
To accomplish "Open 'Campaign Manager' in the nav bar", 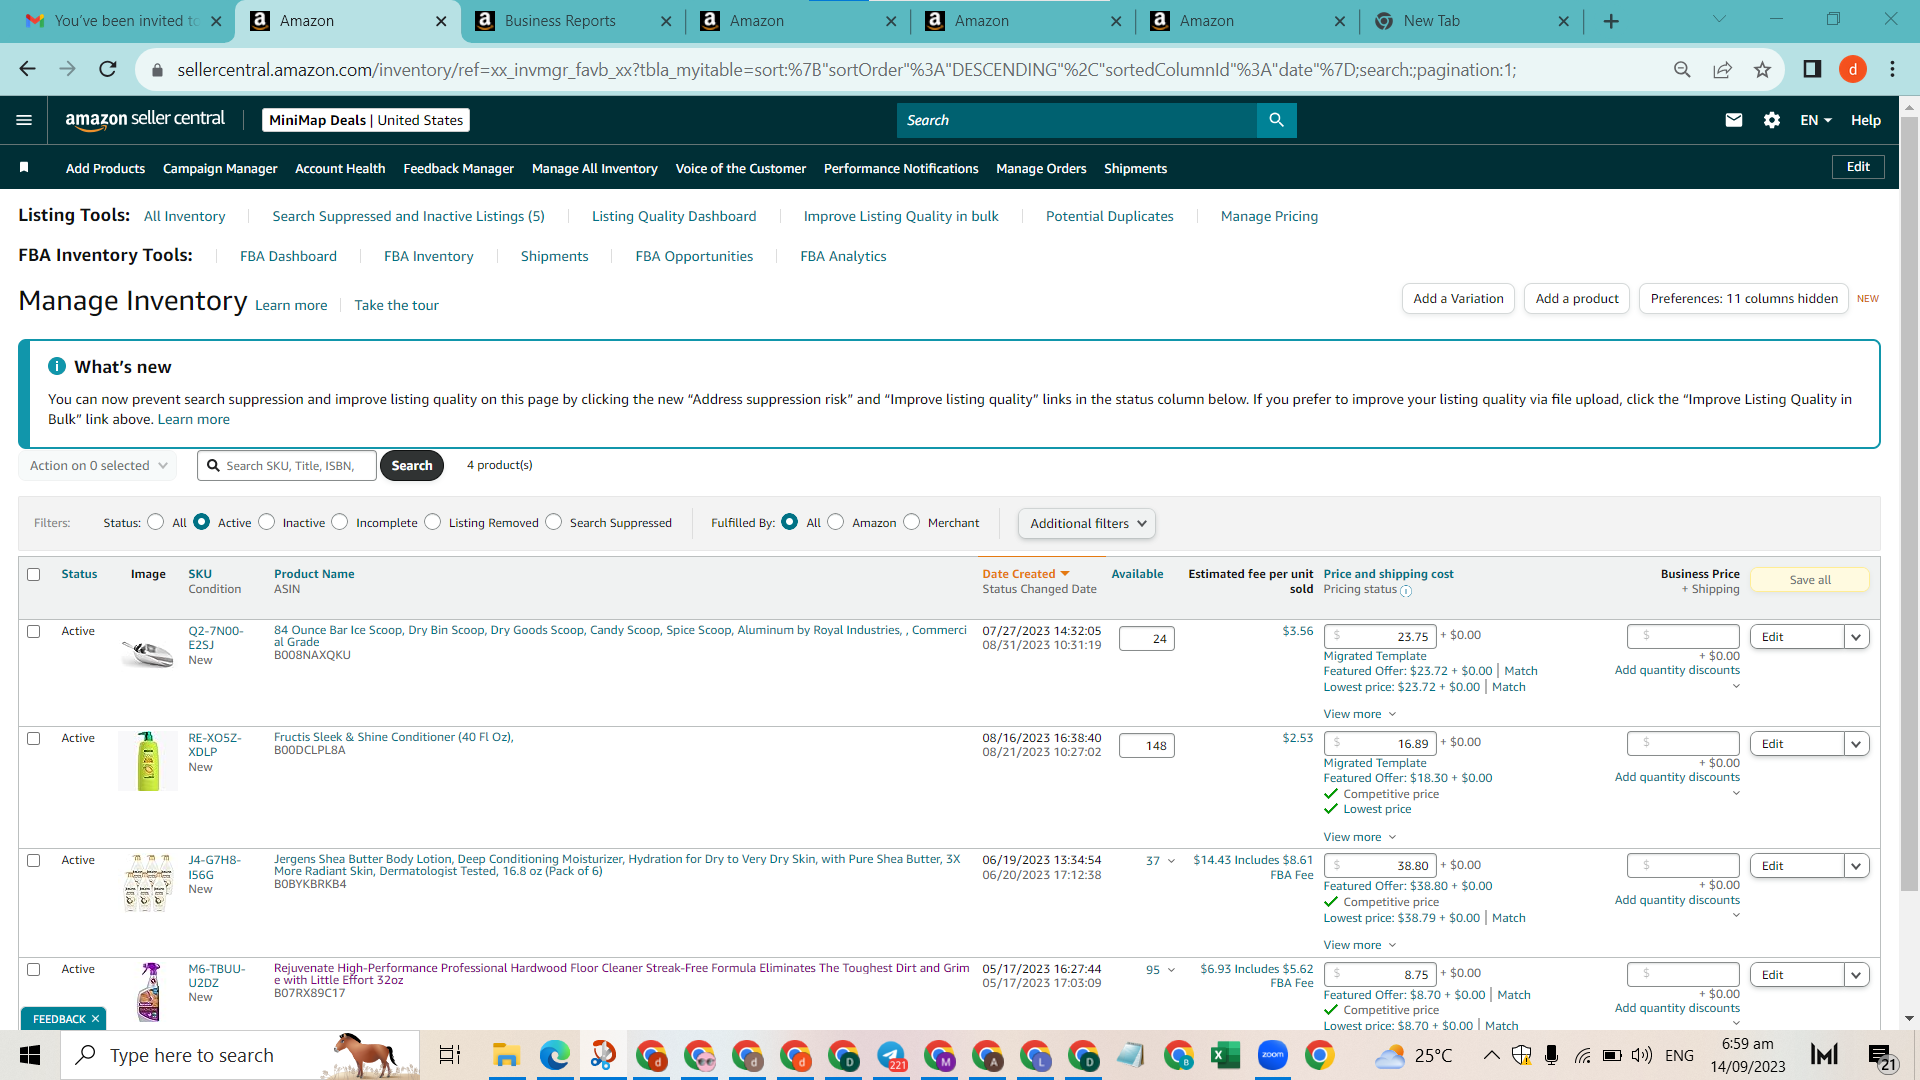I will pos(220,168).
